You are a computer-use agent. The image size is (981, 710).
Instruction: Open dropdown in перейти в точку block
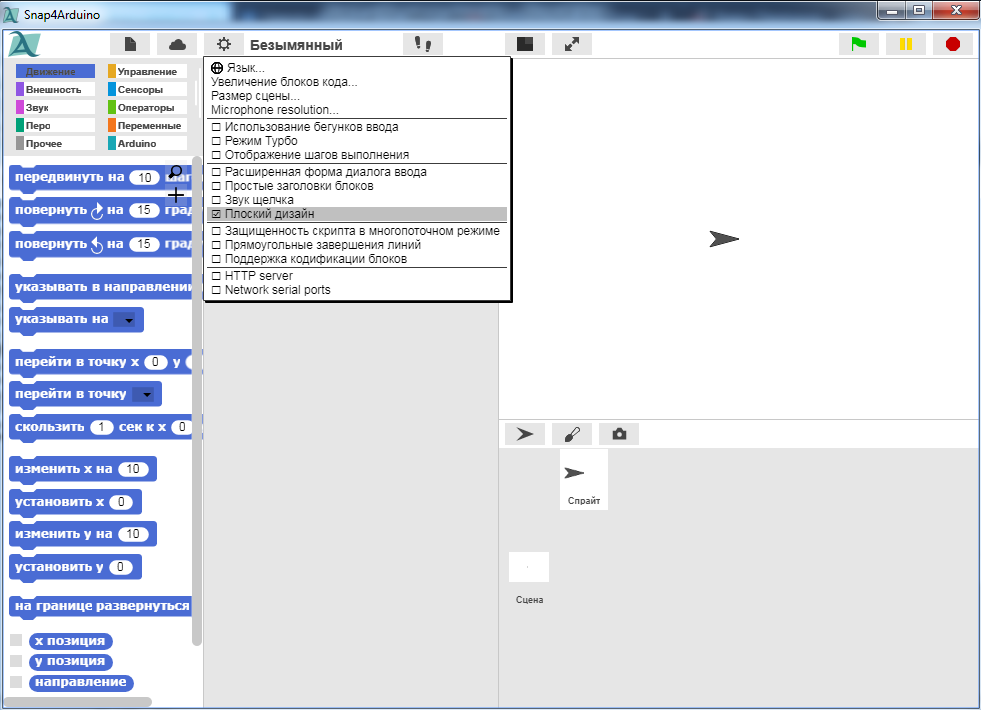tap(146, 394)
